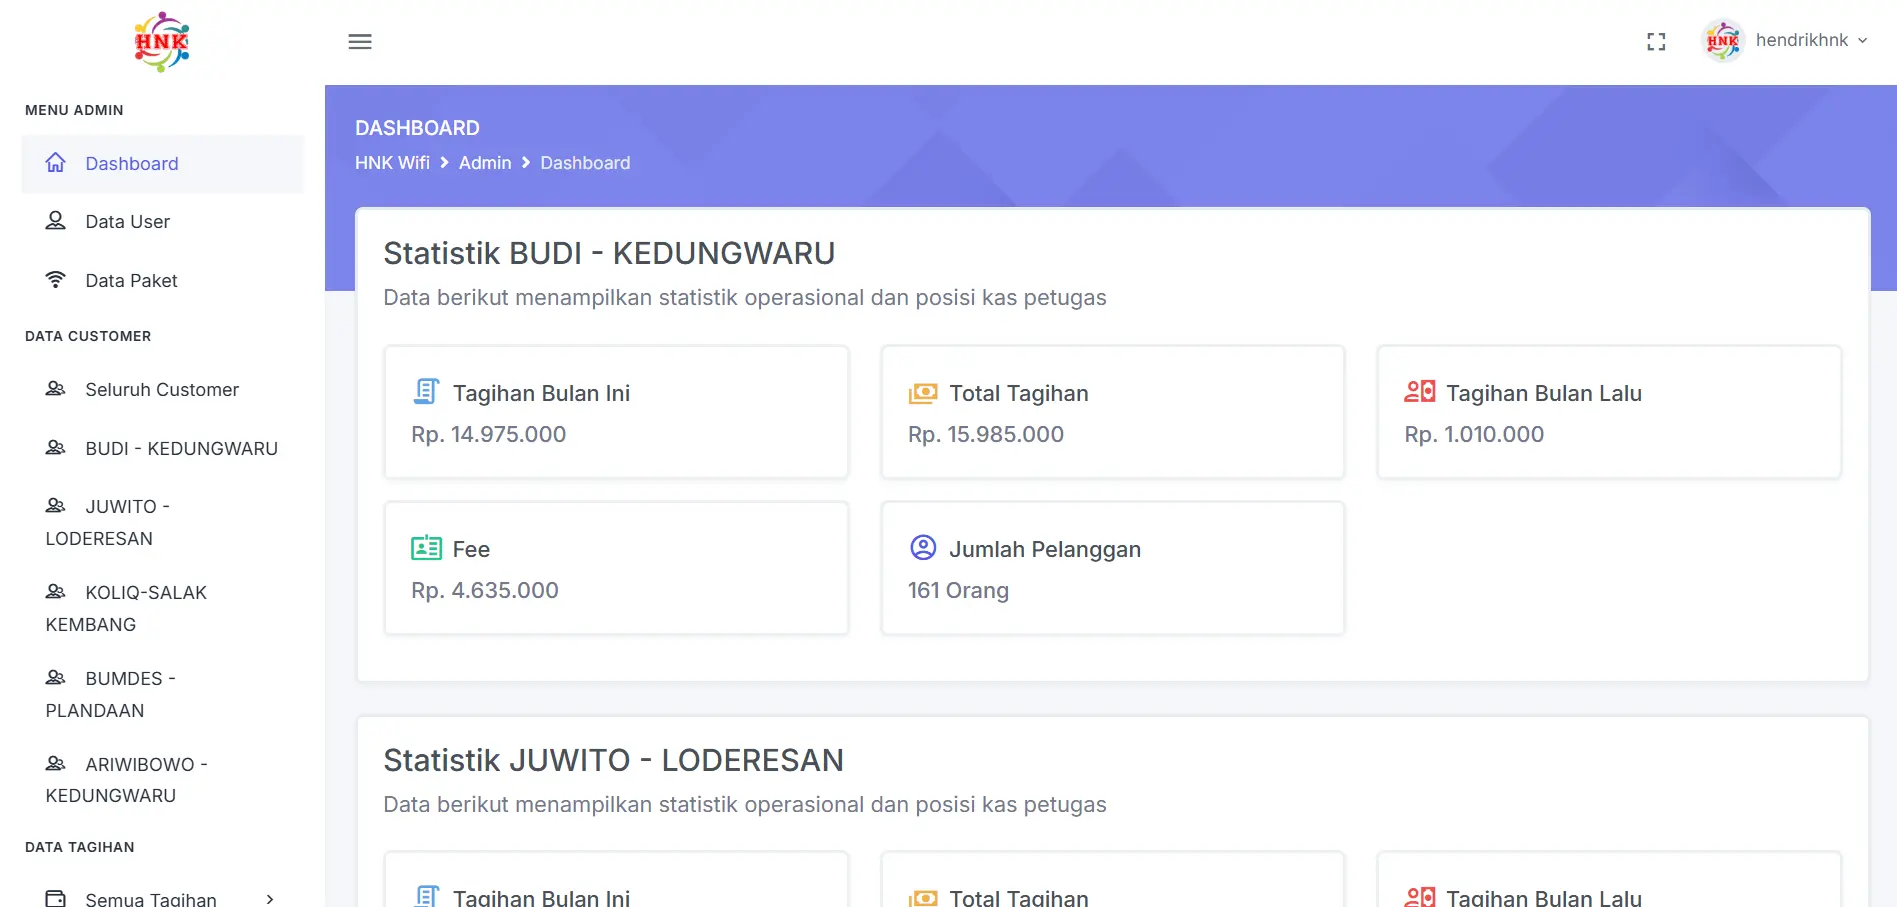Click the Dashboard home icon
This screenshot has width=1897, height=907.
(x=56, y=162)
